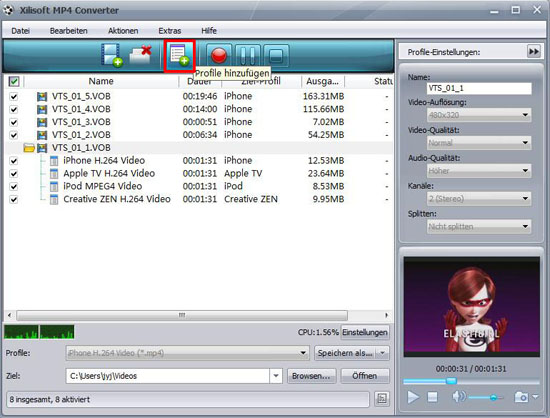Click the Browsen... button
The width and height of the screenshot is (550, 418).
click(311, 376)
